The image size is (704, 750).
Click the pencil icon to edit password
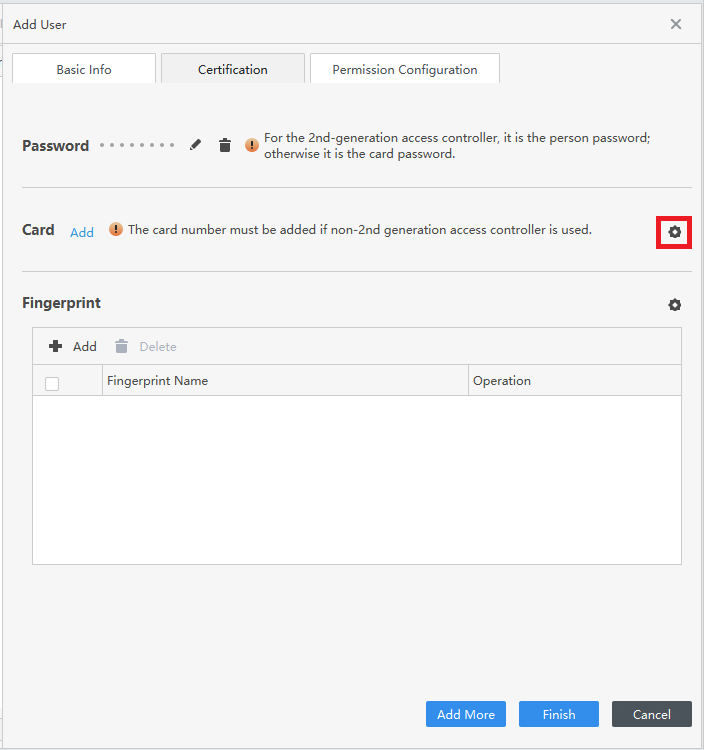click(x=196, y=145)
